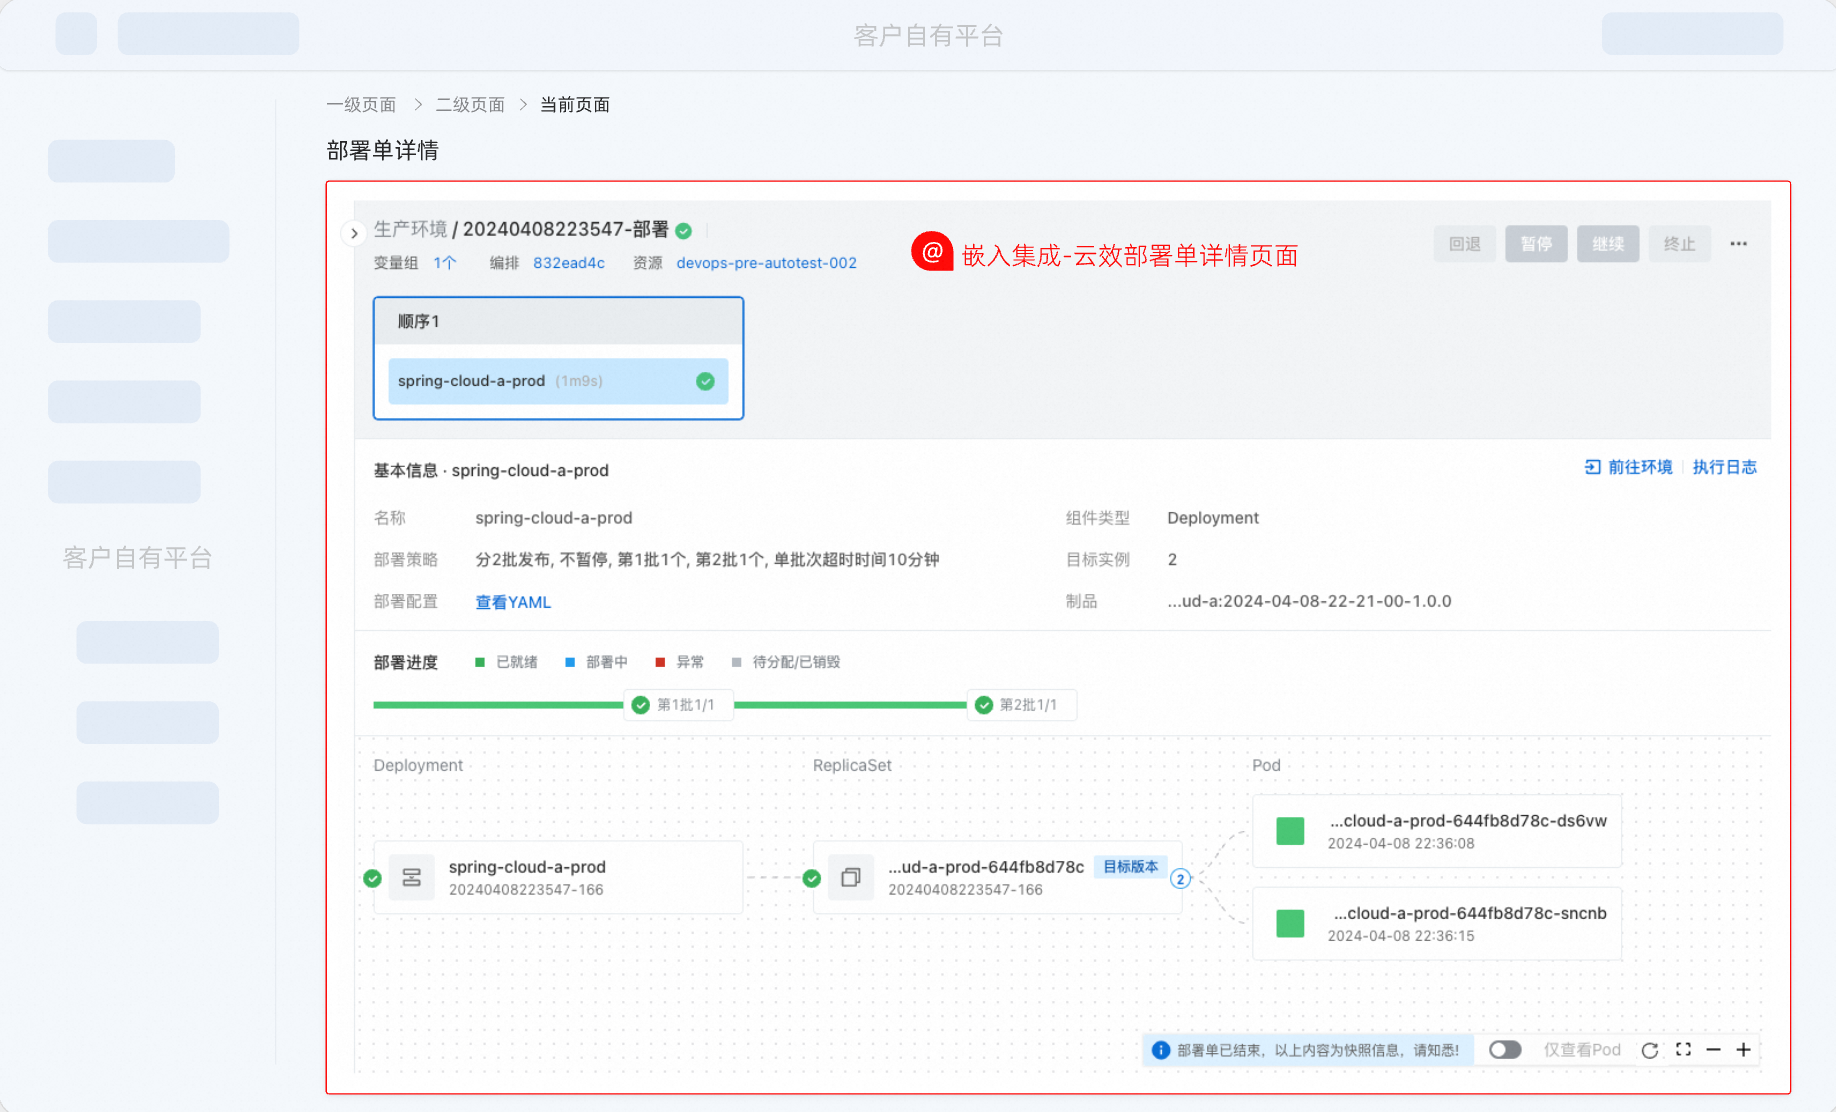
Task: Click the 回退 rollback button
Action: [x=1465, y=244]
